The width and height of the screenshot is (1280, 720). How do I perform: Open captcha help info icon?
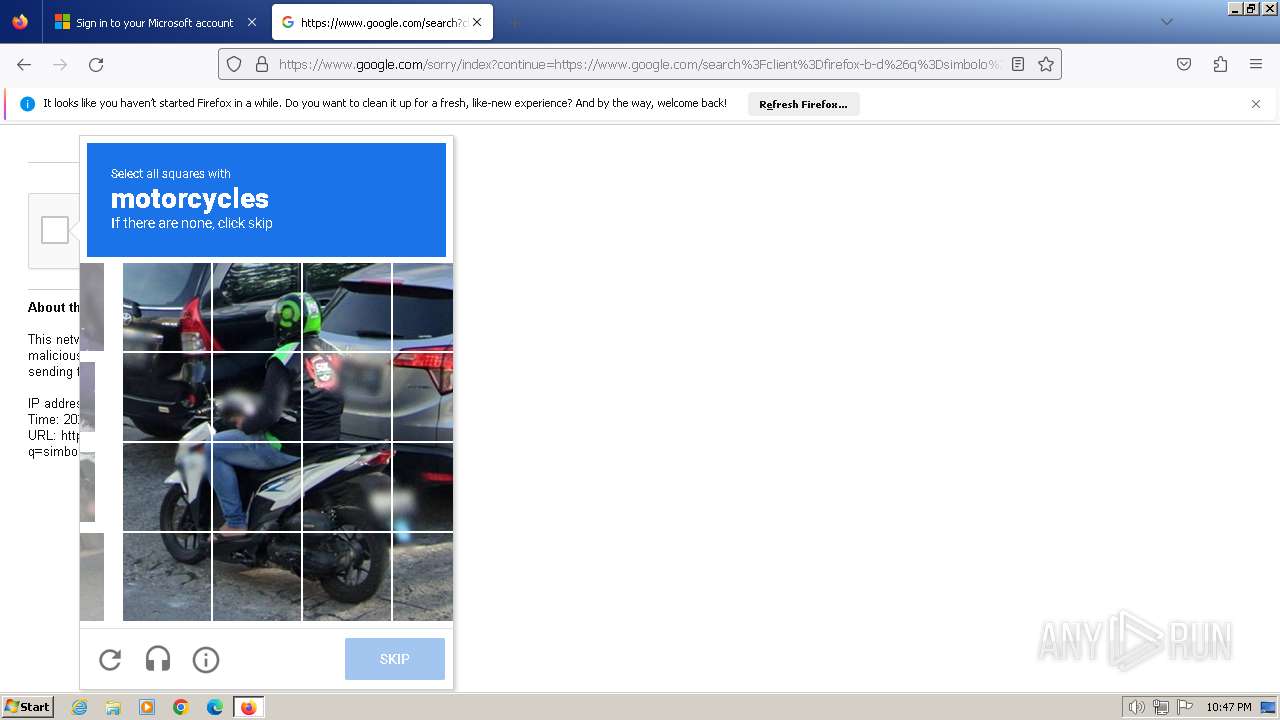(206, 659)
